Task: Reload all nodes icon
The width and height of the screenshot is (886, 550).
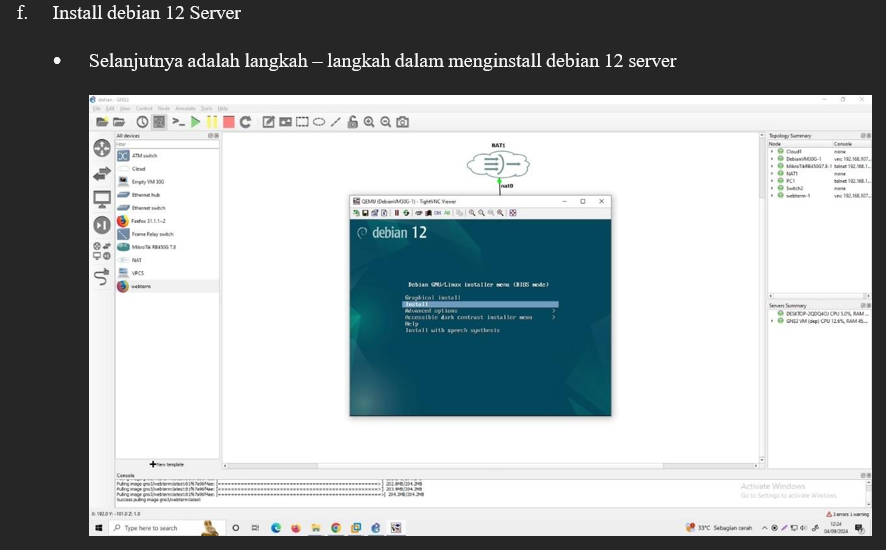Action: coord(245,122)
